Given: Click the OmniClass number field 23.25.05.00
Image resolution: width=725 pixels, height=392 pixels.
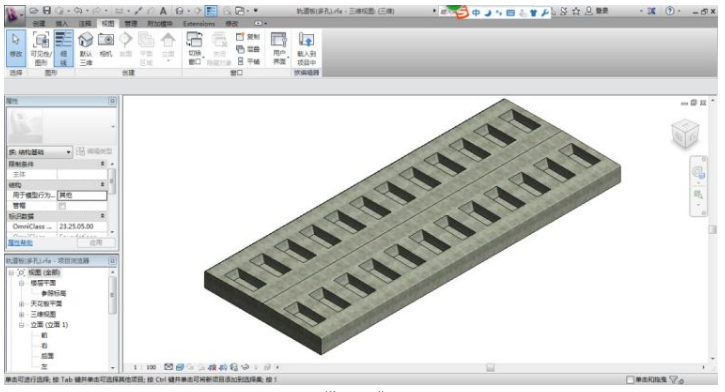Looking at the screenshot, I should (82, 227).
